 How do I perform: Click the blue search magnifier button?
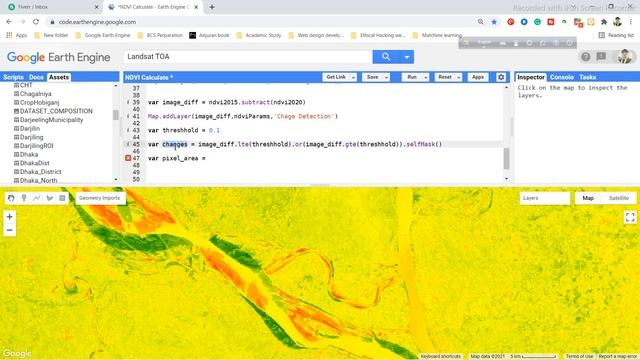tap(386, 57)
